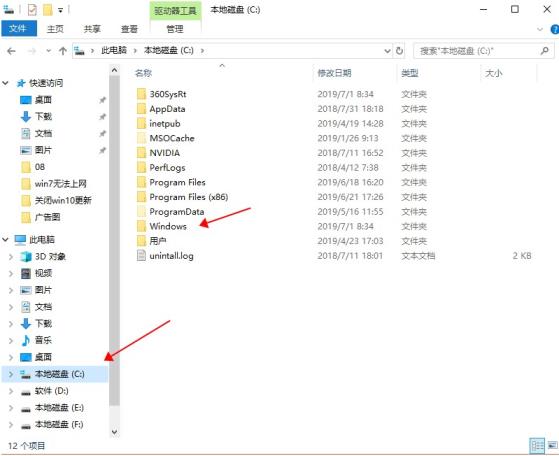
Task: Click the search magnifier icon
Action: pos(544,51)
